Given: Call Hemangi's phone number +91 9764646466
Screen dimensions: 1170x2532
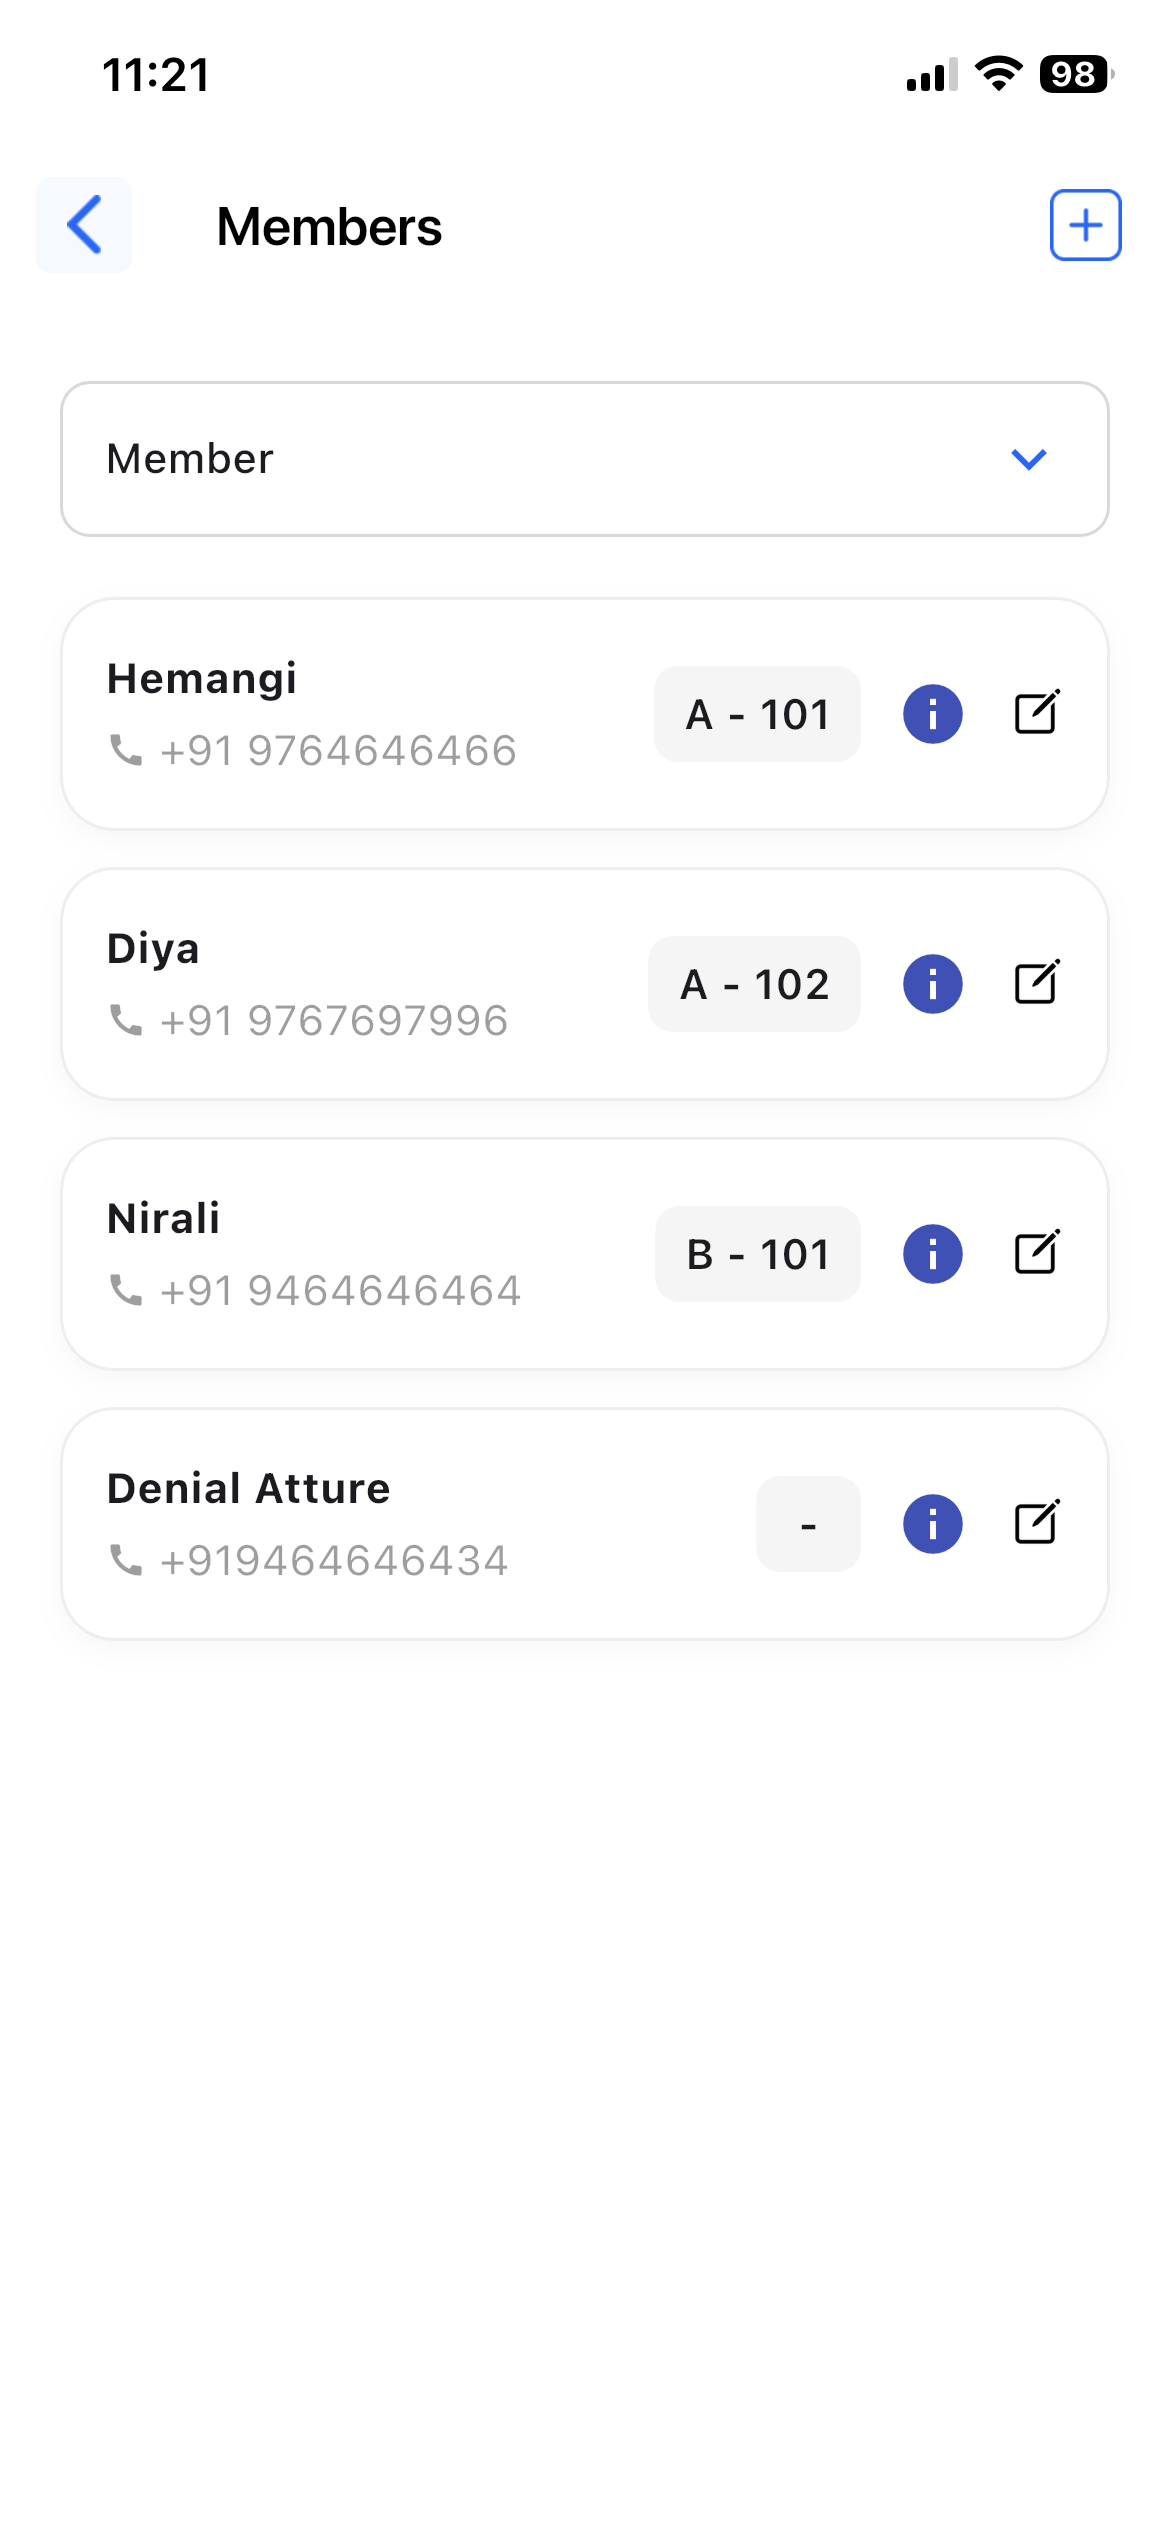Looking at the screenshot, I should pyautogui.click(x=337, y=751).
